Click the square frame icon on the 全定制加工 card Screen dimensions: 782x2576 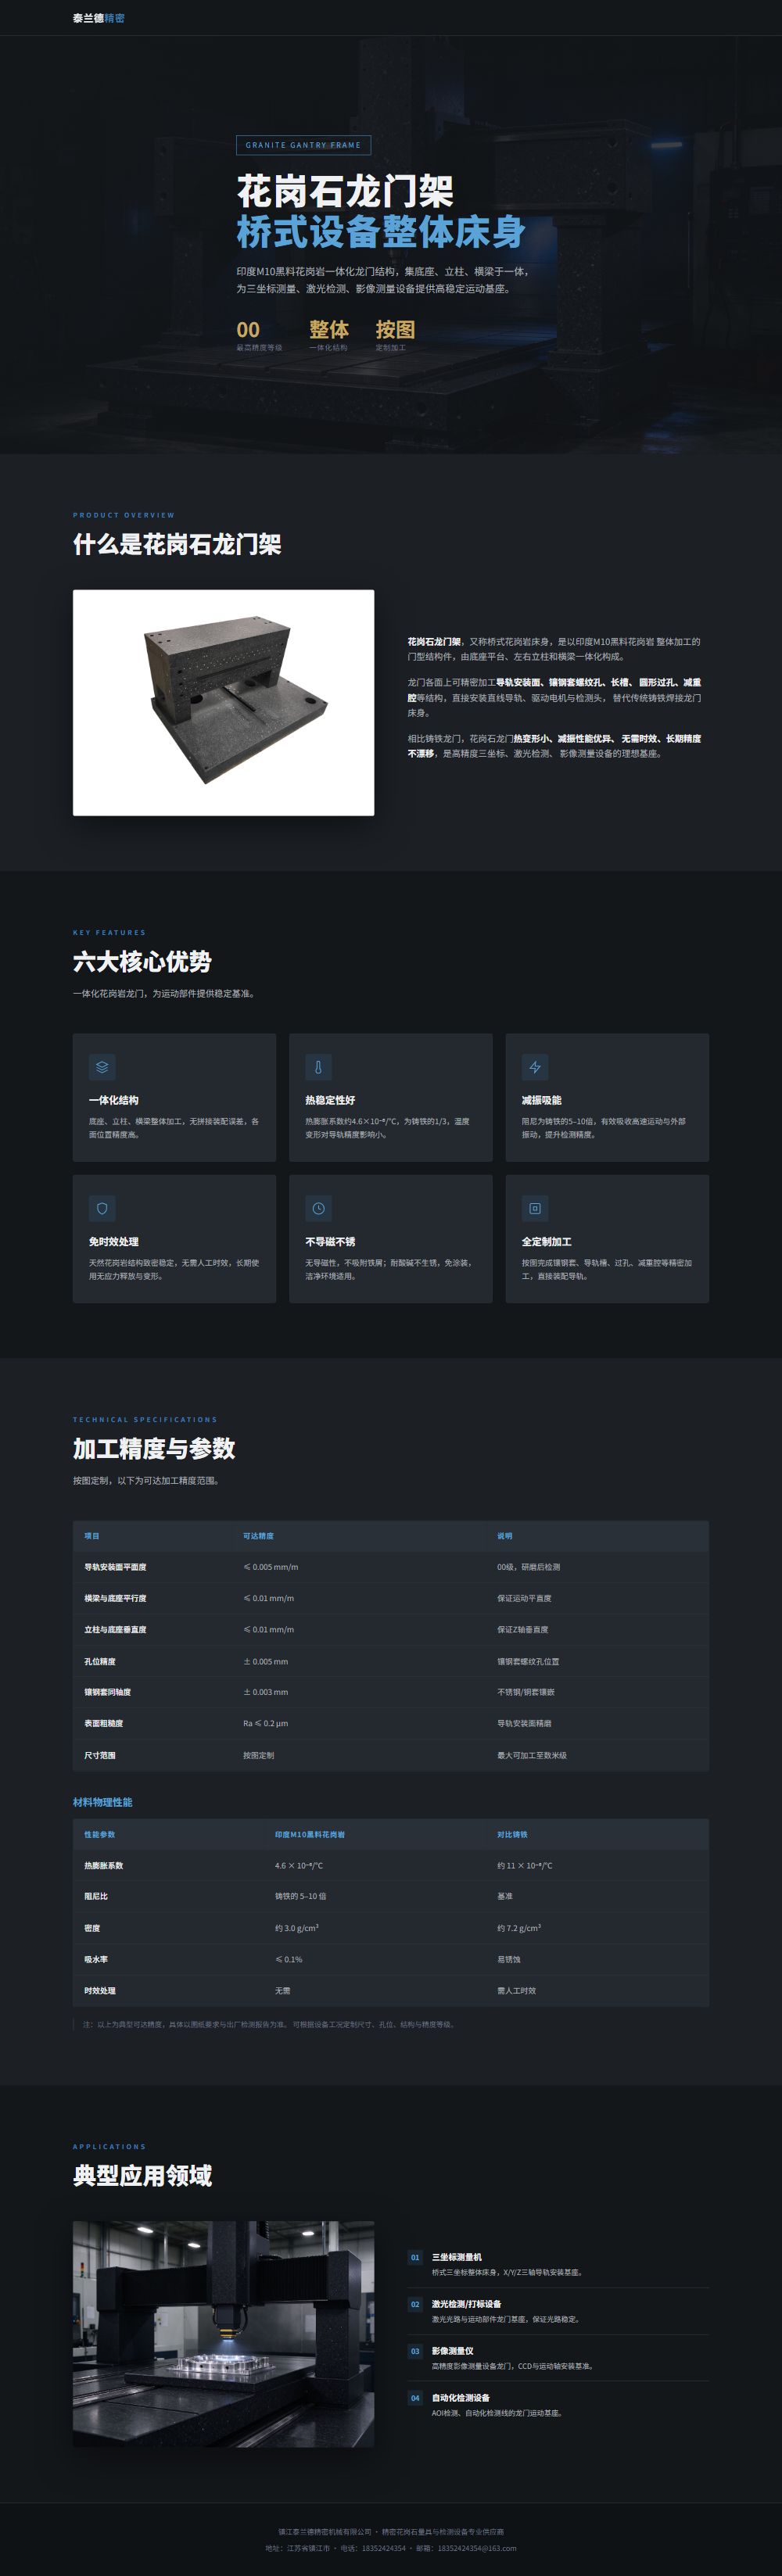[535, 1208]
